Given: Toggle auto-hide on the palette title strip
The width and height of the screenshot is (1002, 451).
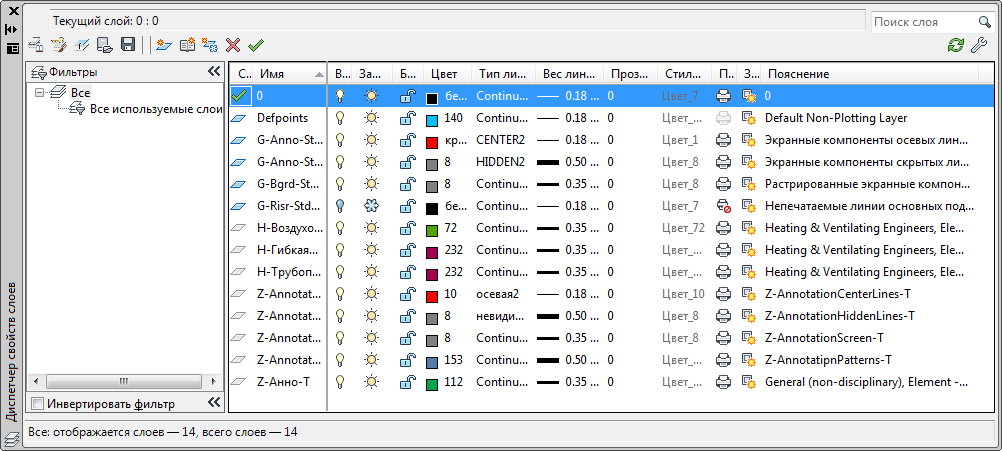Looking at the screenshot, I should 12,29.
